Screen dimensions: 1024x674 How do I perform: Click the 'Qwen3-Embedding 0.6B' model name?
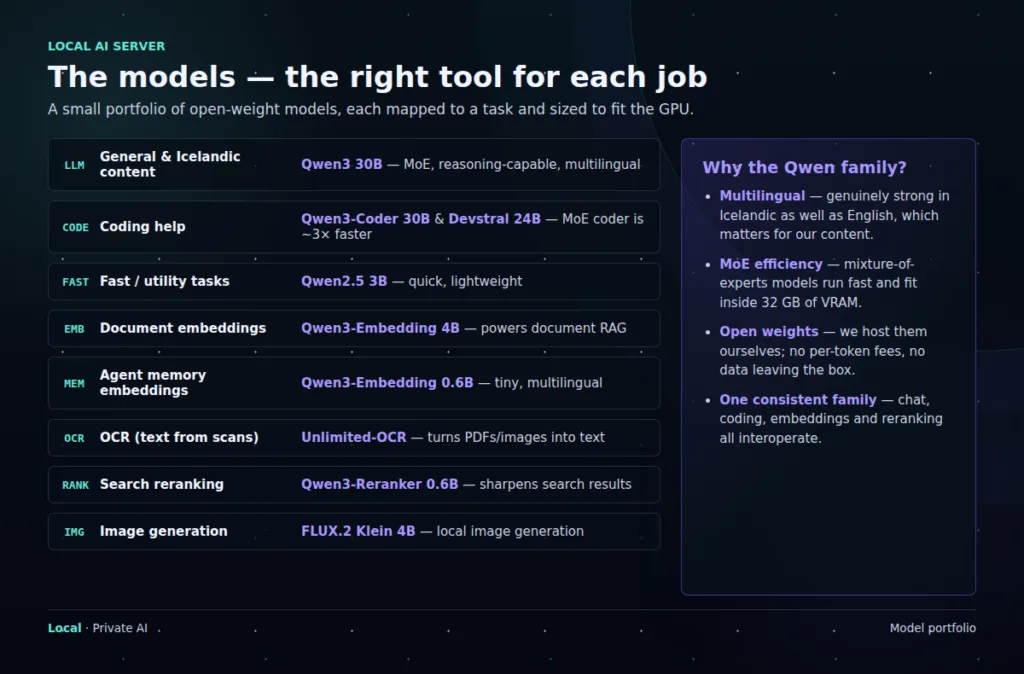(387, 383)
